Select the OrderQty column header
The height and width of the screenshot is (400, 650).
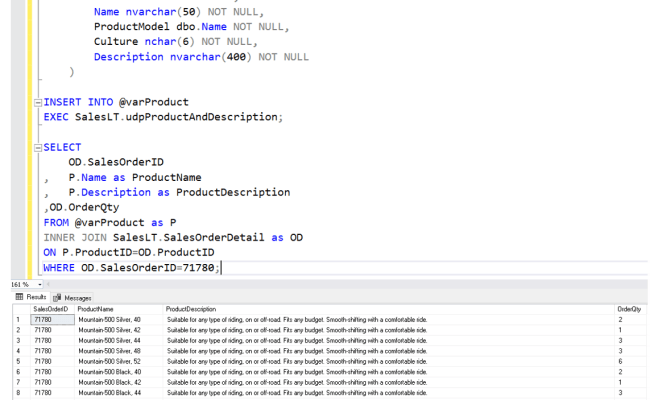click(630, 309)
